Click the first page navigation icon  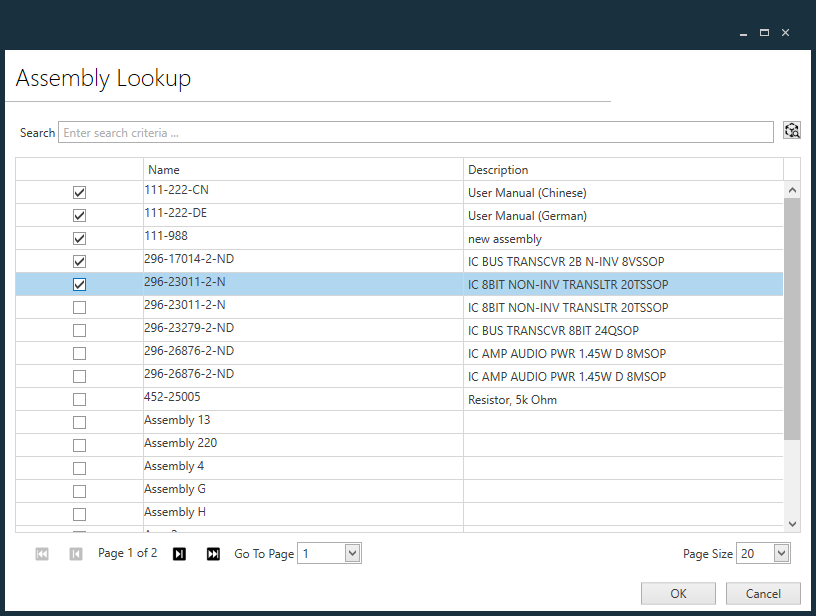pyautogui.click(x=41, y=553)
